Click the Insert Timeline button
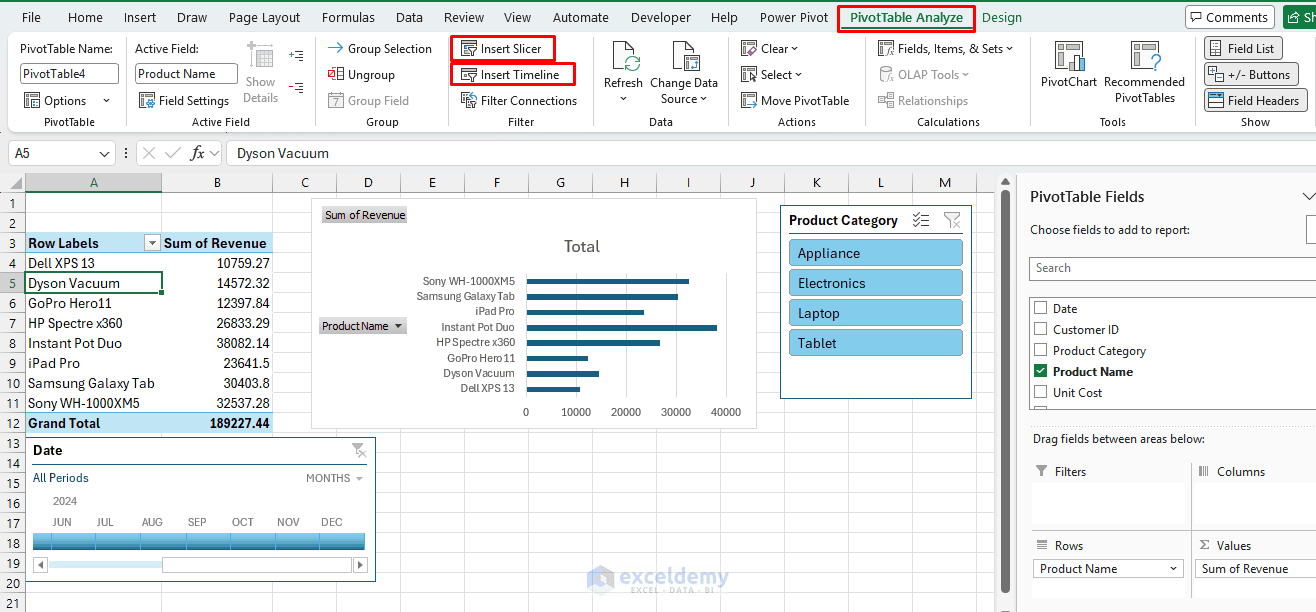This screenshot has height=612, width=1316. [x=510, y=75]
